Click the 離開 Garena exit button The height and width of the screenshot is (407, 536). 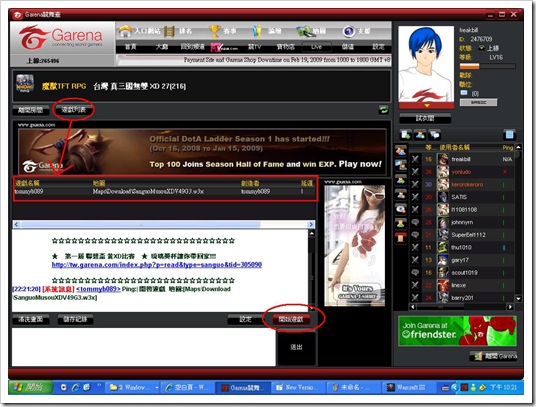[x=493, y=356]
